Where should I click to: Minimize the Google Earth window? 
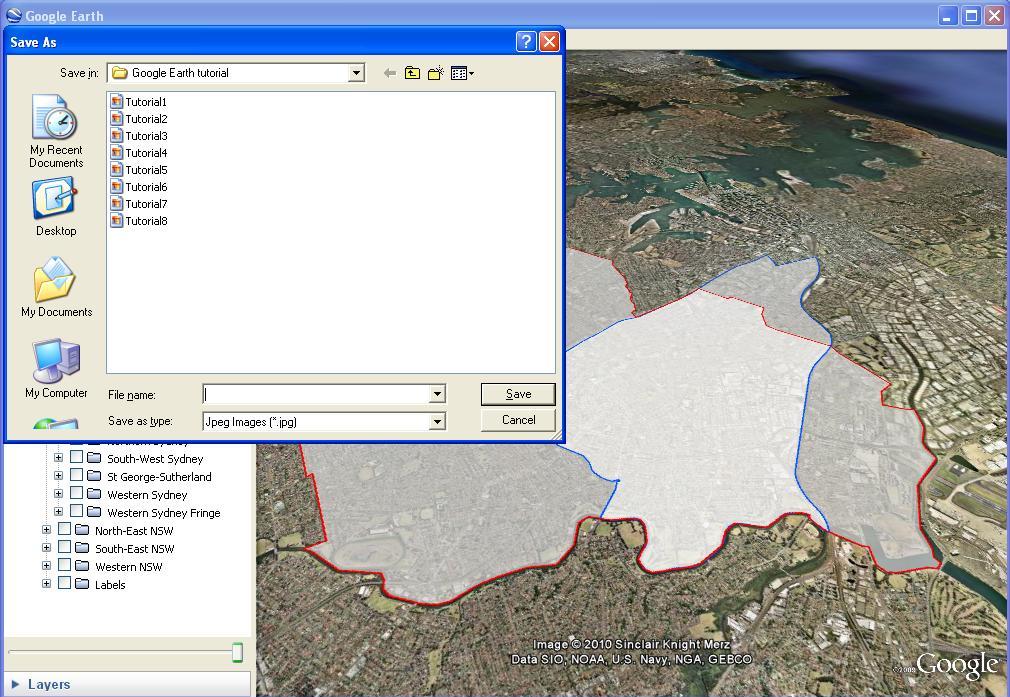coord(947,15)
